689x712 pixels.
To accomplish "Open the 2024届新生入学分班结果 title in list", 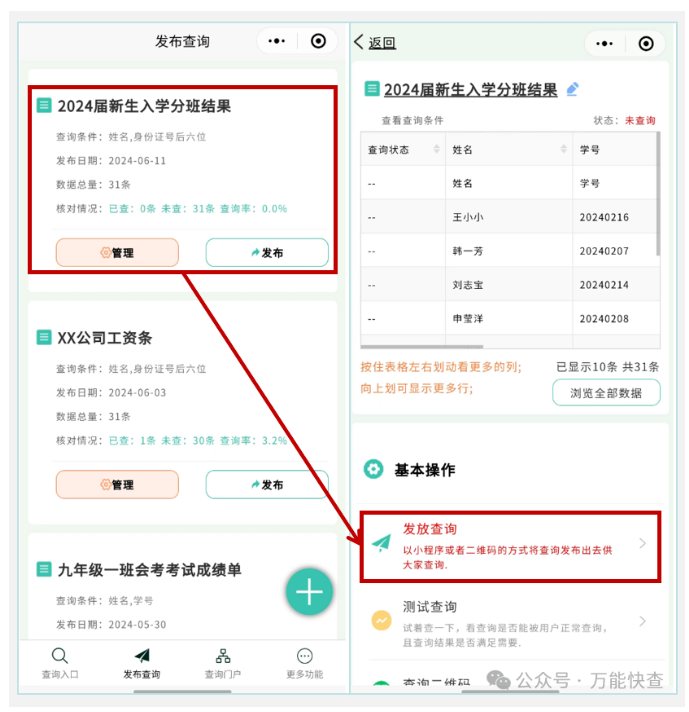I will click(x=144, y=106).
